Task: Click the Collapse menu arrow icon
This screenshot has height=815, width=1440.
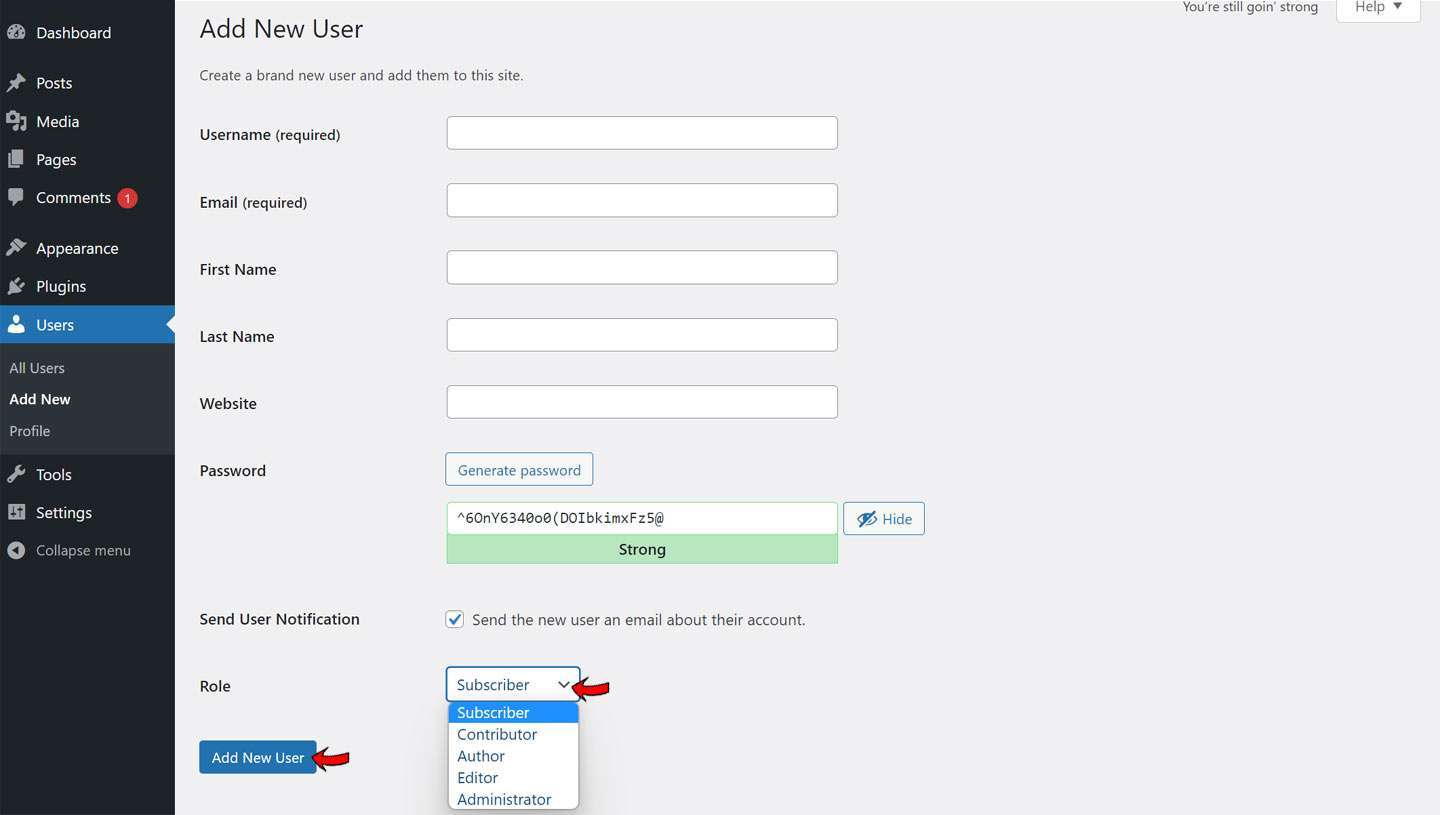Action: [x=16, y=550]
